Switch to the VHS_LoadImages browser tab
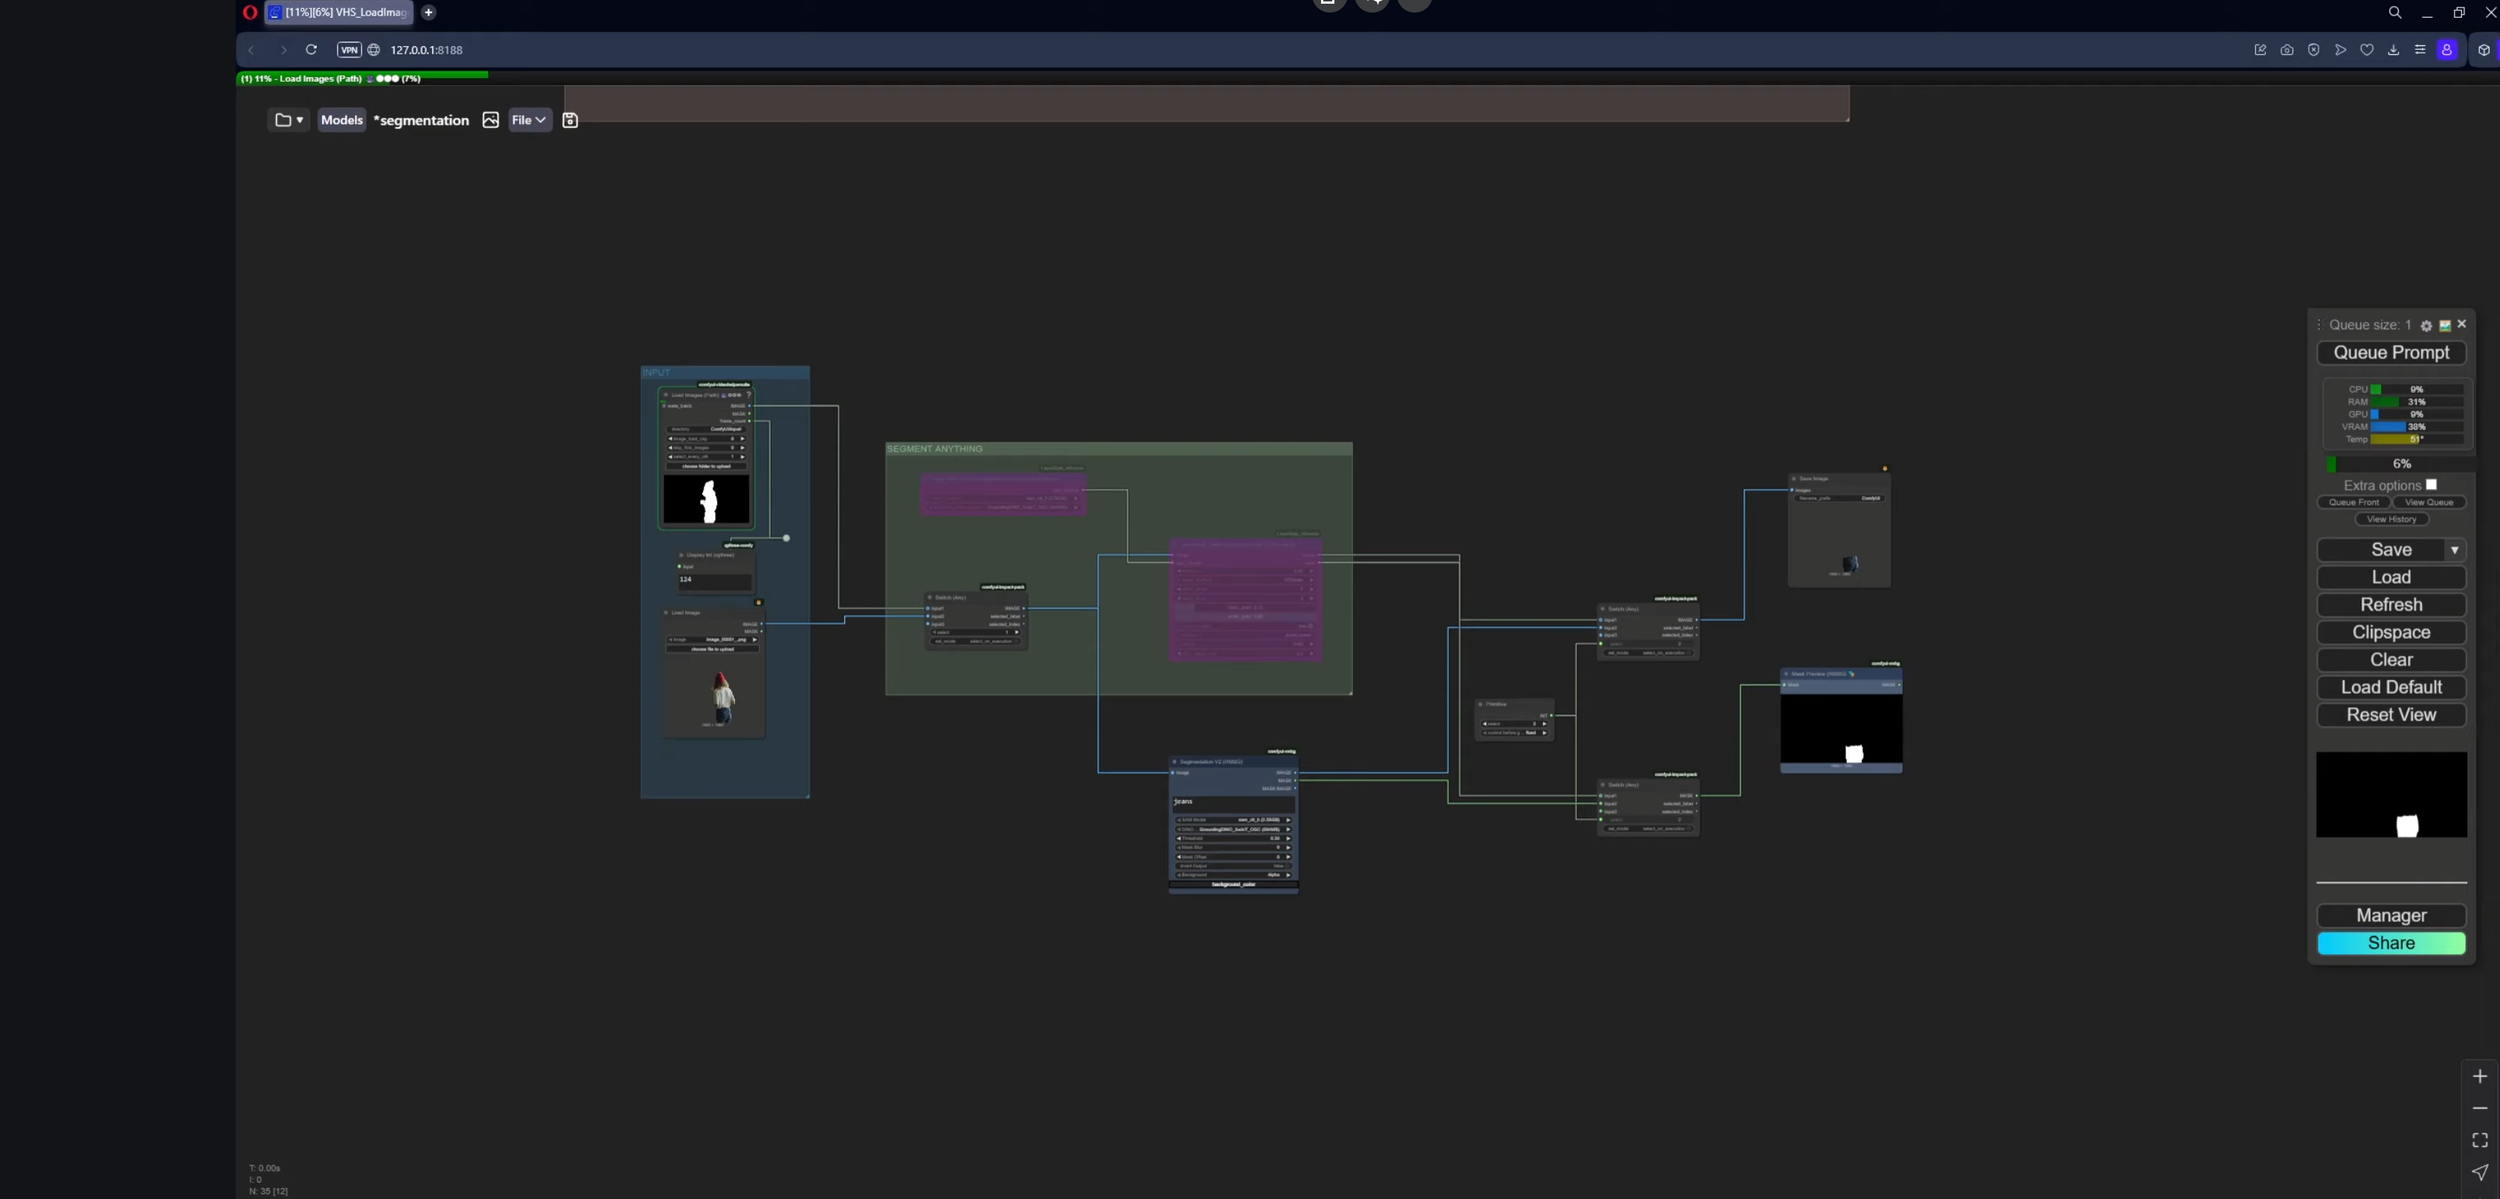 (x=340, y=12)
